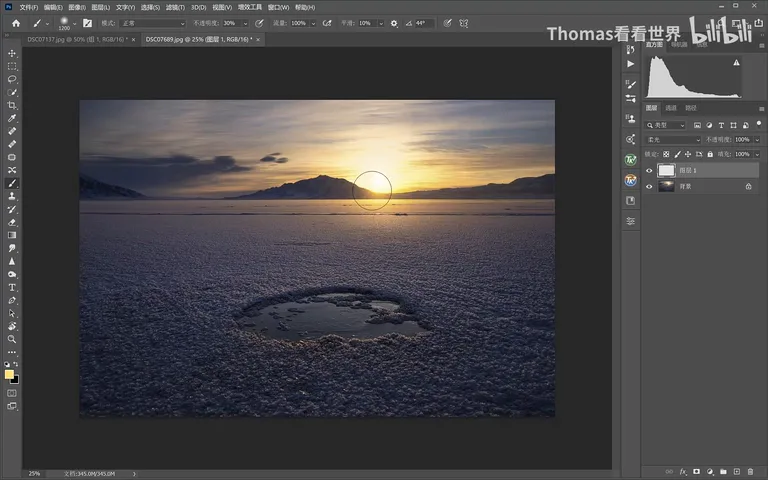Open the History panel icon

click(x=630, y=49)
